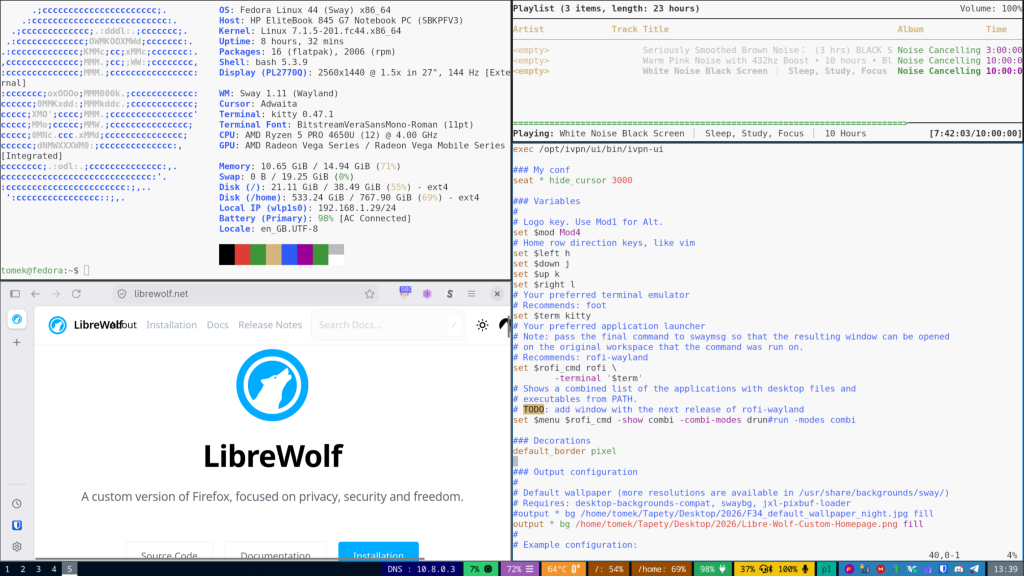
Task: Click the red color block in fastfetch
Action: click(x=242, y=254)
